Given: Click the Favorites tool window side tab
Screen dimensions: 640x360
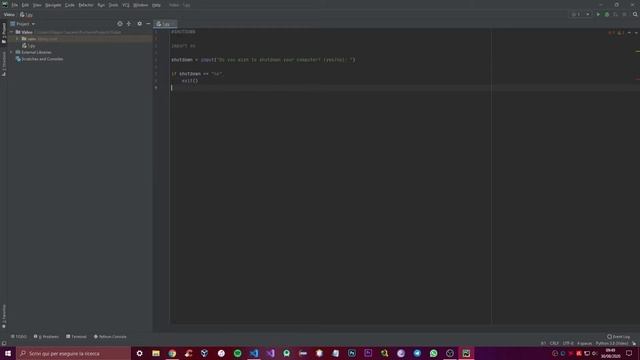Looking at the screenshot, I should tap(4, 316).
